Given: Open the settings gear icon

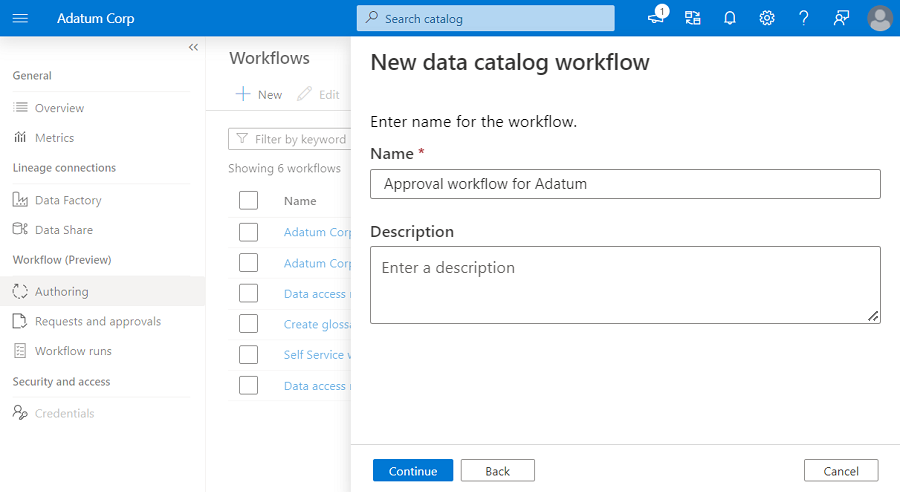Looking at the screenshot, I should 767,18.
